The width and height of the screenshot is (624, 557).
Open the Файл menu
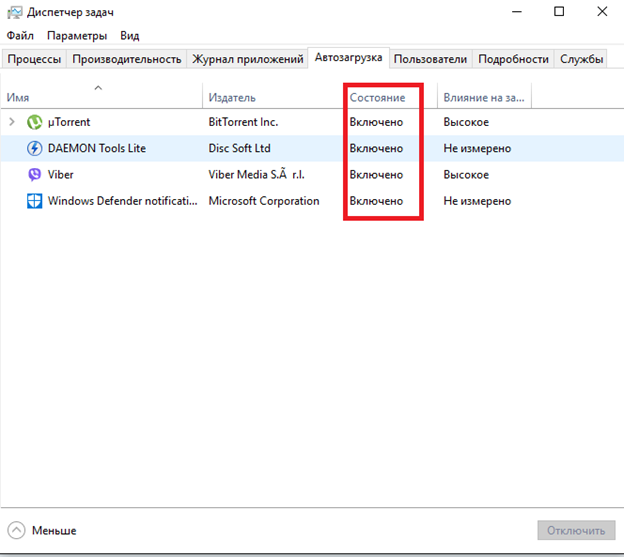tap(20, 36)
